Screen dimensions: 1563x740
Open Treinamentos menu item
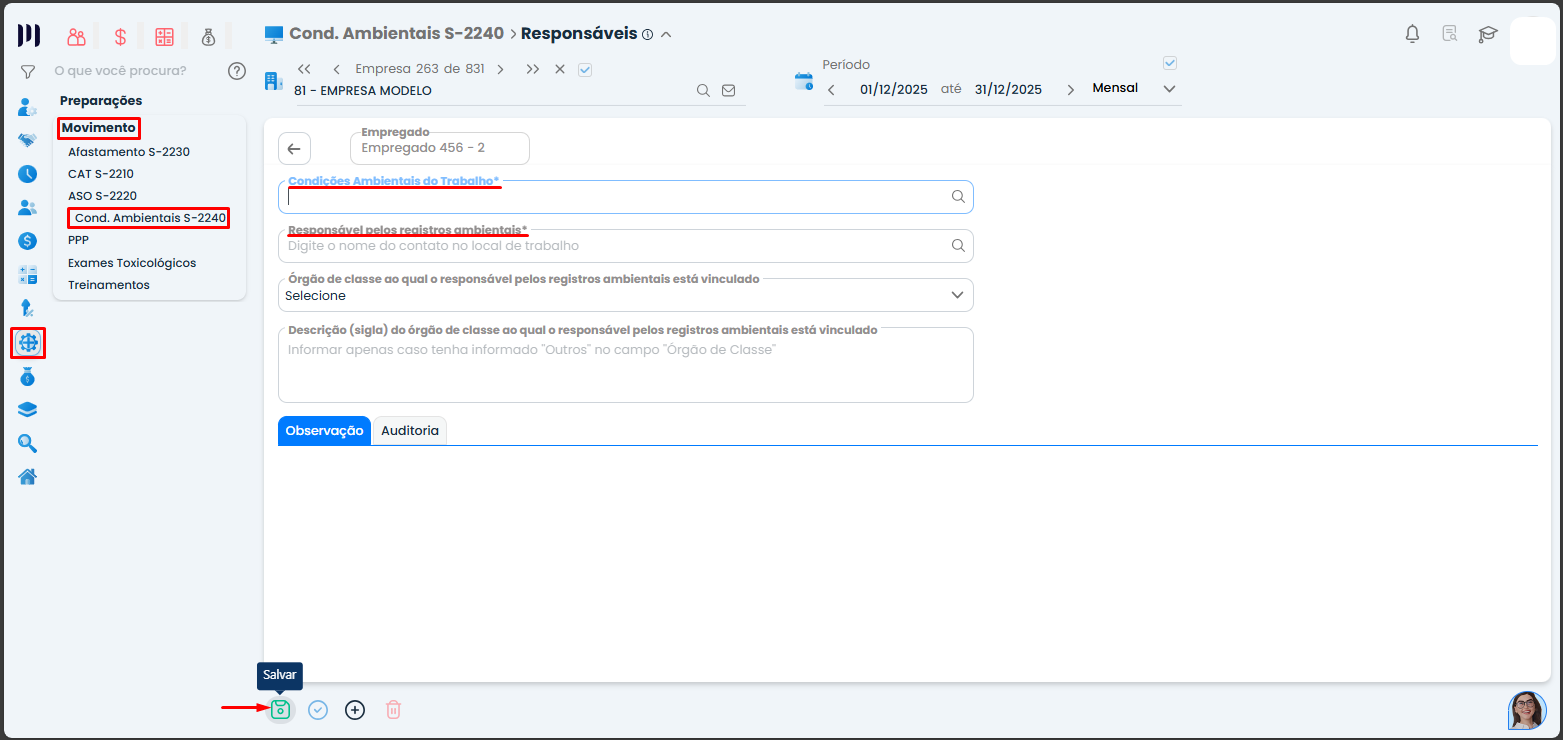point(109,285)
